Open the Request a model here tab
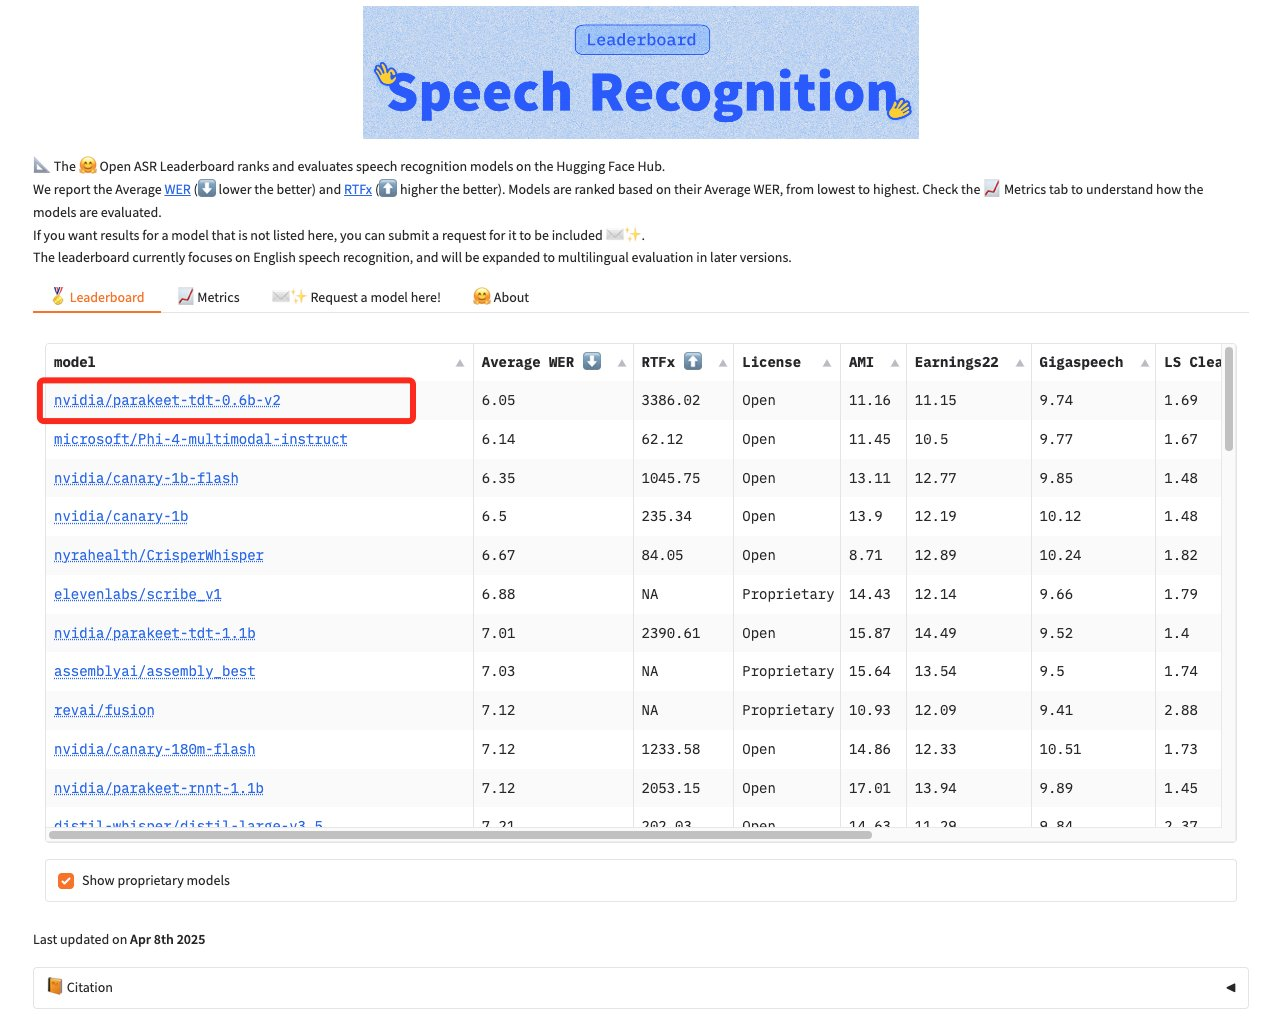The height and width of the screenshot is (1023, 1285). click(x=356, y=297)
